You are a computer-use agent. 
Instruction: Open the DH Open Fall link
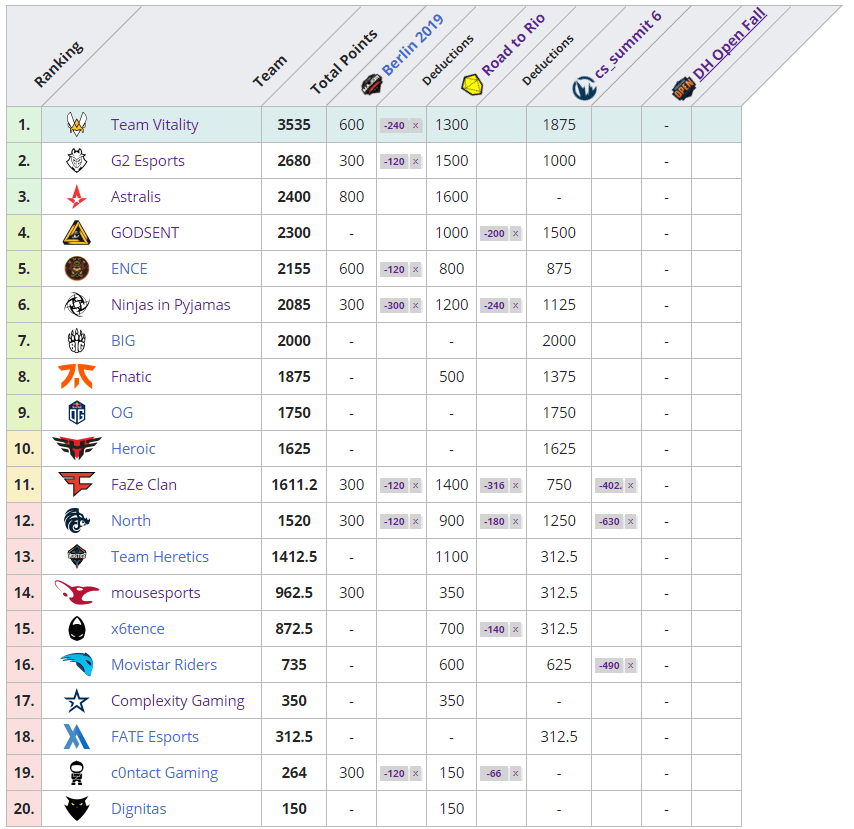pyautogui.click(x=729, y=44)
